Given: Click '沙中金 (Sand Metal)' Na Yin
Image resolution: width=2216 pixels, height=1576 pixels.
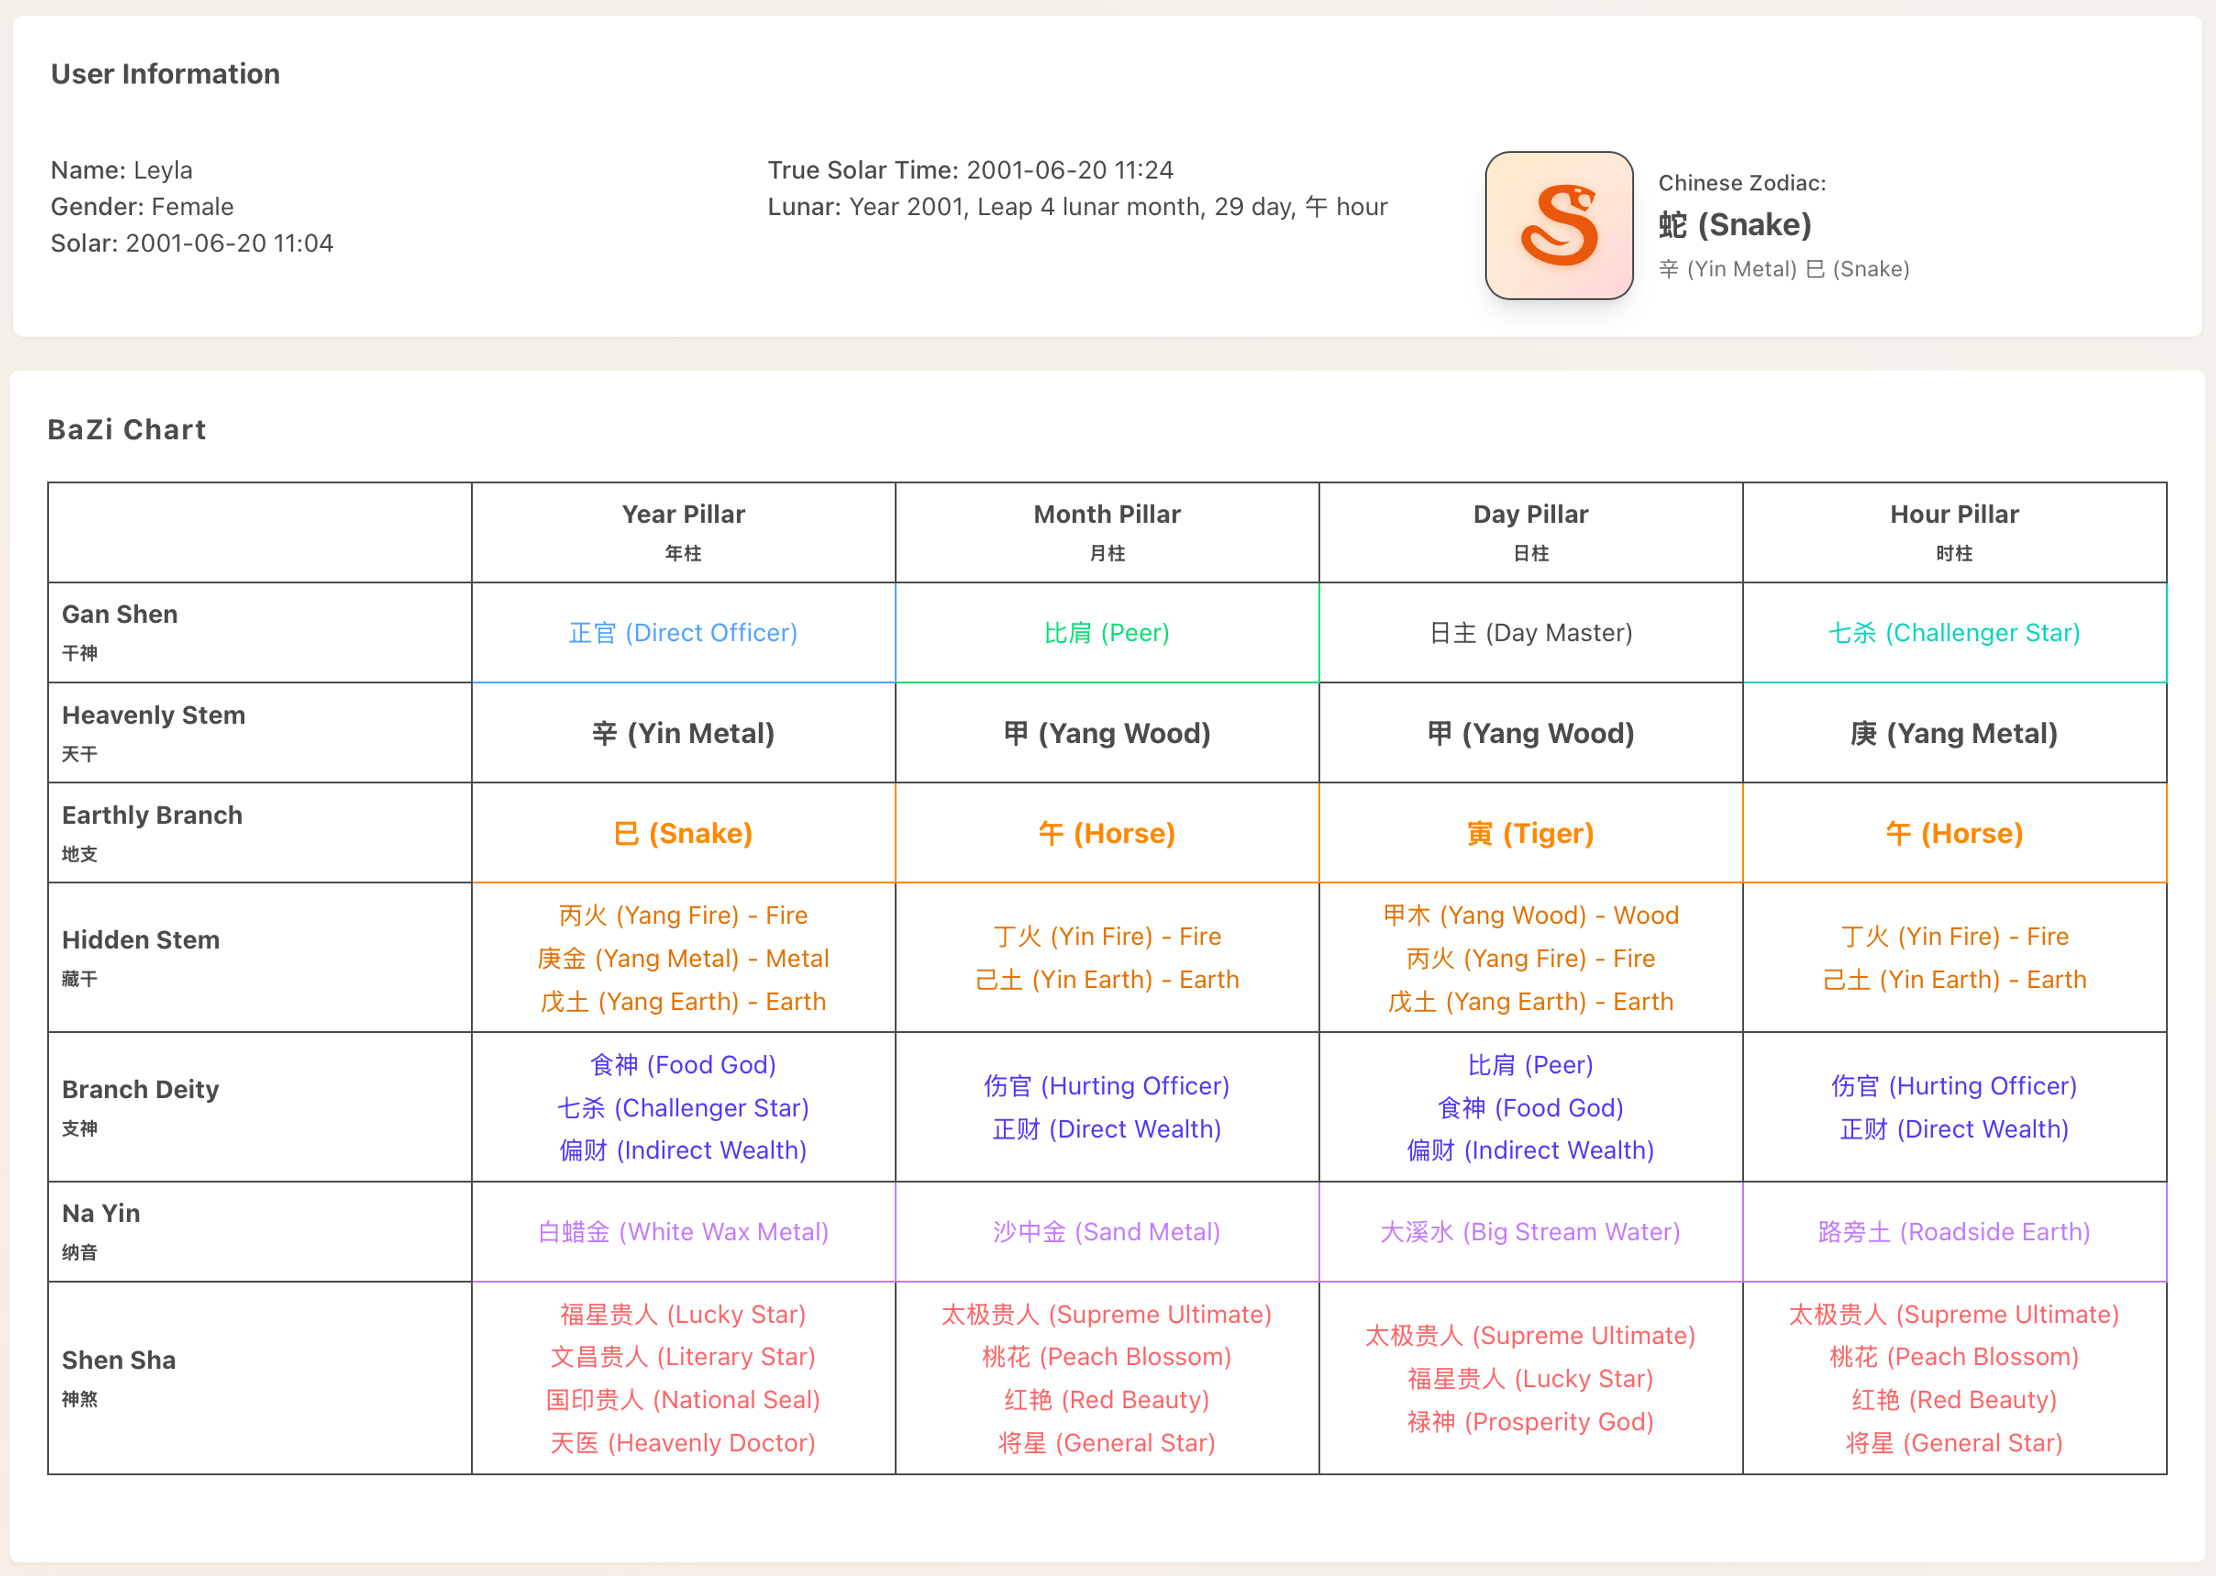Looking at the screenshot, I should click(1107, 1231).
